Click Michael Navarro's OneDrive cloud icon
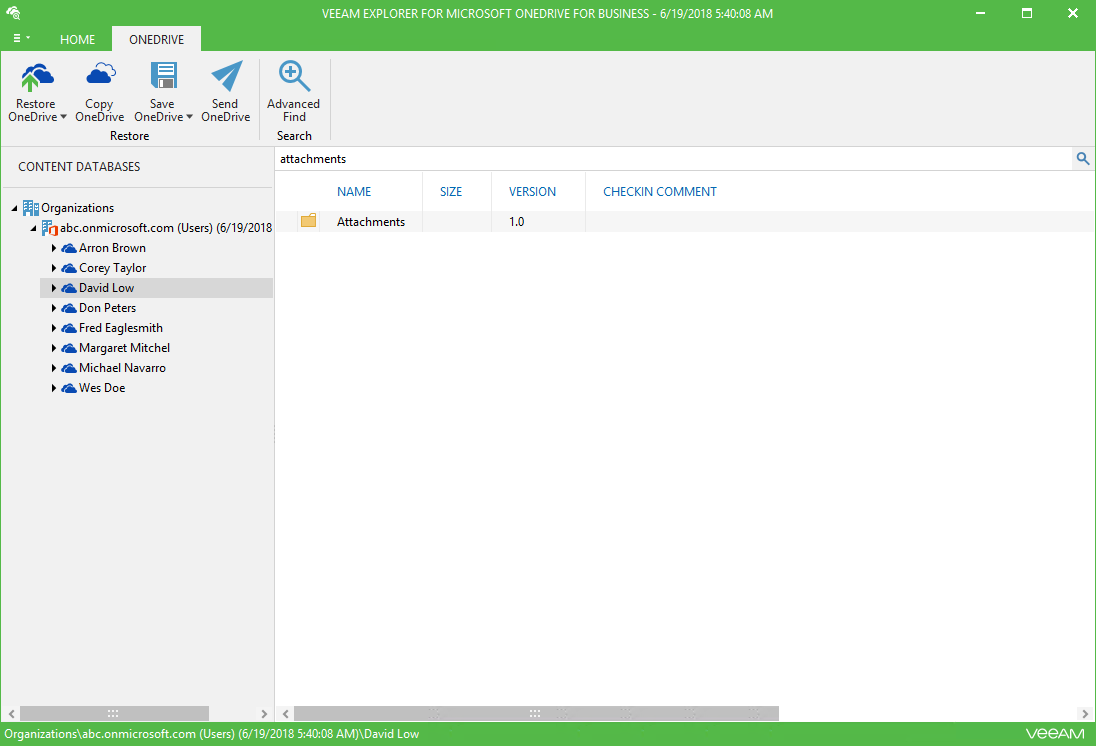 click(x=68, y=368)
